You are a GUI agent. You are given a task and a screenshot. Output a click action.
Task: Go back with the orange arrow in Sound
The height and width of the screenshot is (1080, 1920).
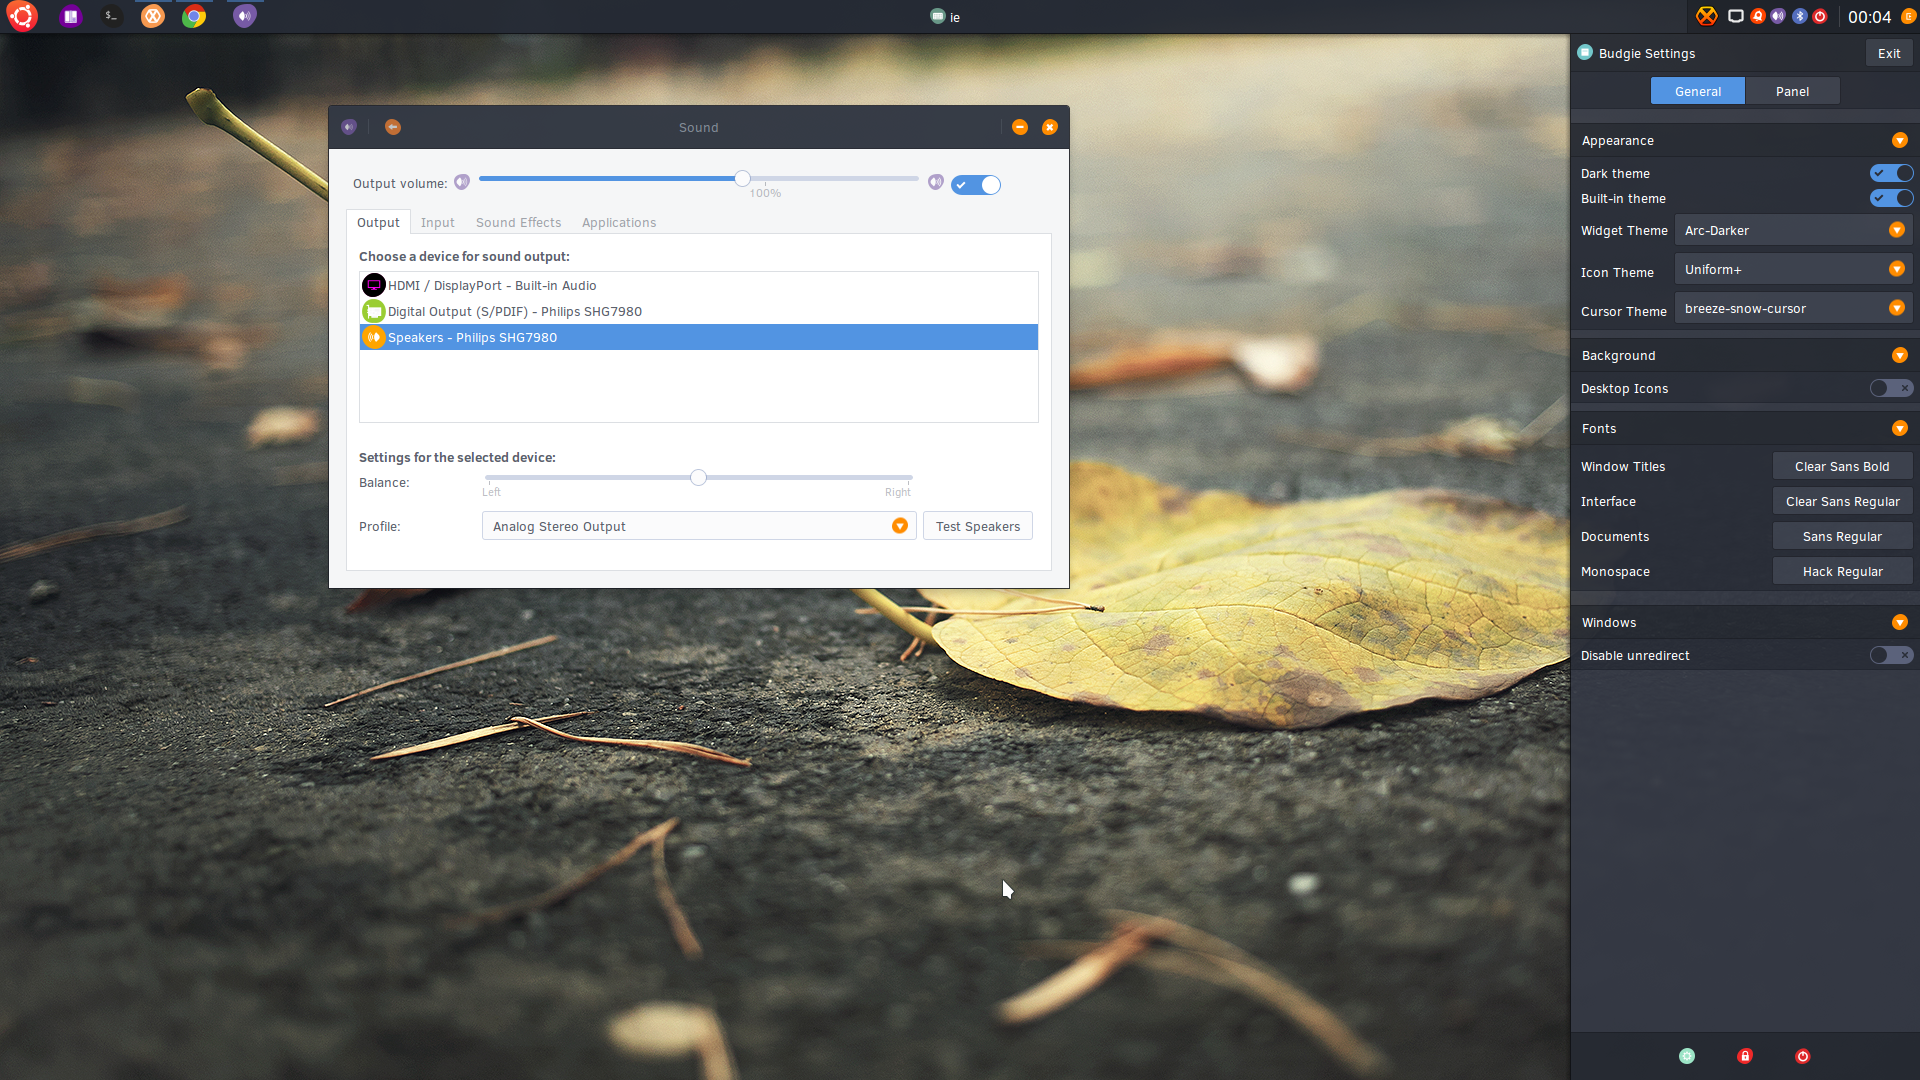393,127
